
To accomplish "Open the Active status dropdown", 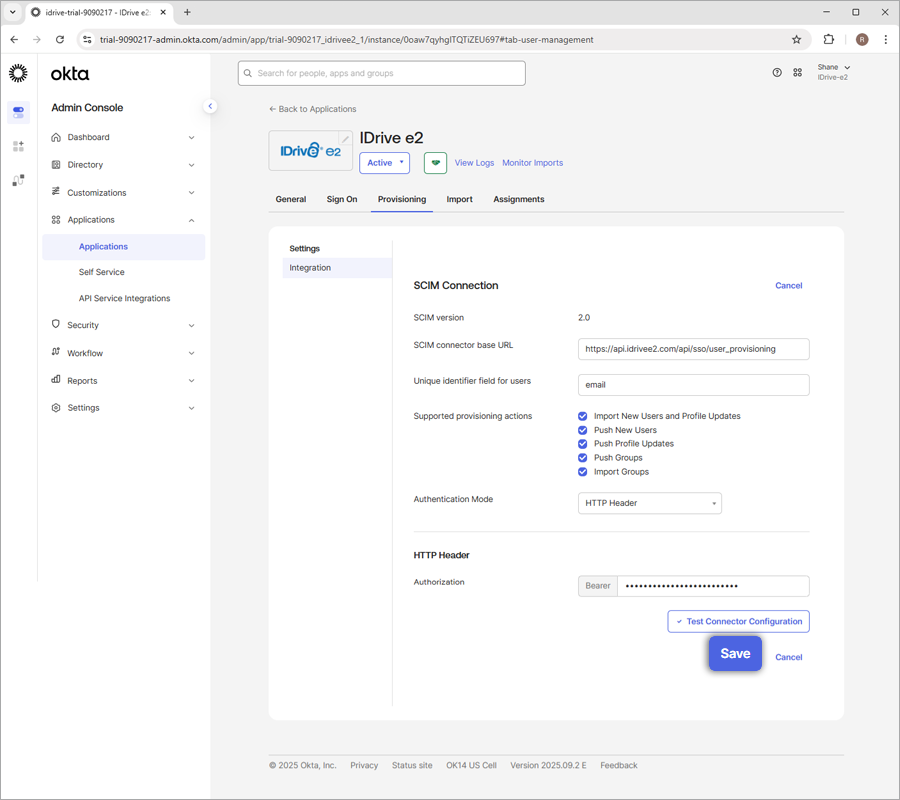I will (384, 163).
